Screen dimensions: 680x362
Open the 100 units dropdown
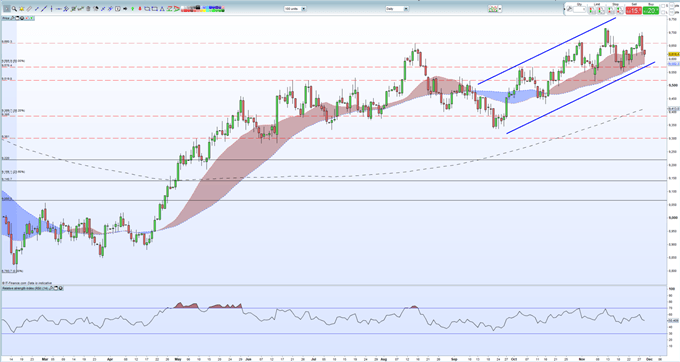pyautogui.click(x=295, y=9)
